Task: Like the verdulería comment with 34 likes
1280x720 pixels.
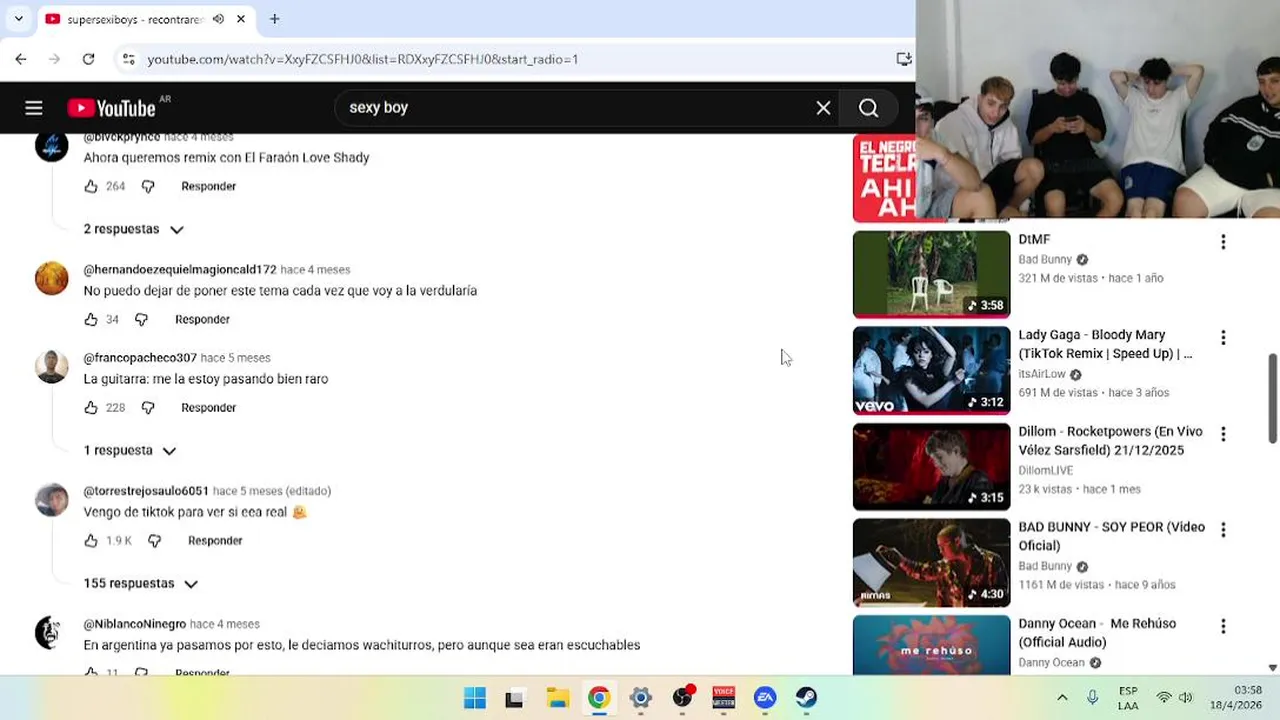Action: click(91, 319)
